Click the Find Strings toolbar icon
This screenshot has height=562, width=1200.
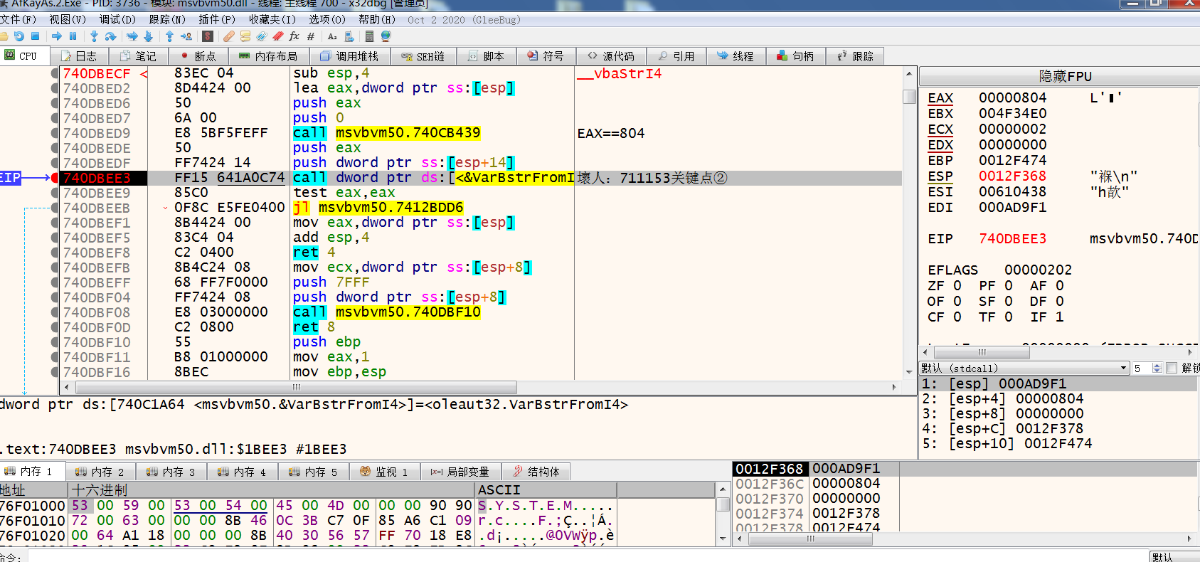(x=332, y=36)
